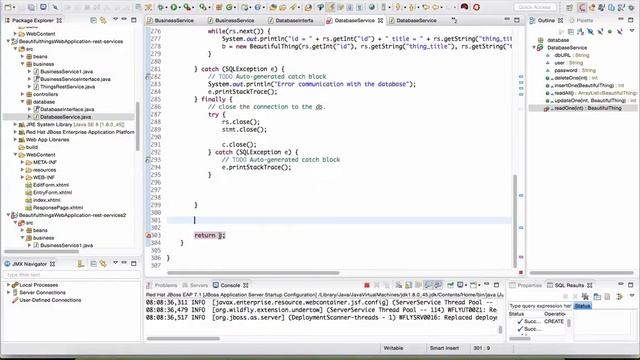640x360 pixels.
Task: Open DatabaseInterface.java in Package Explorer
Action: pyautogui.click(x=67, y=109)
